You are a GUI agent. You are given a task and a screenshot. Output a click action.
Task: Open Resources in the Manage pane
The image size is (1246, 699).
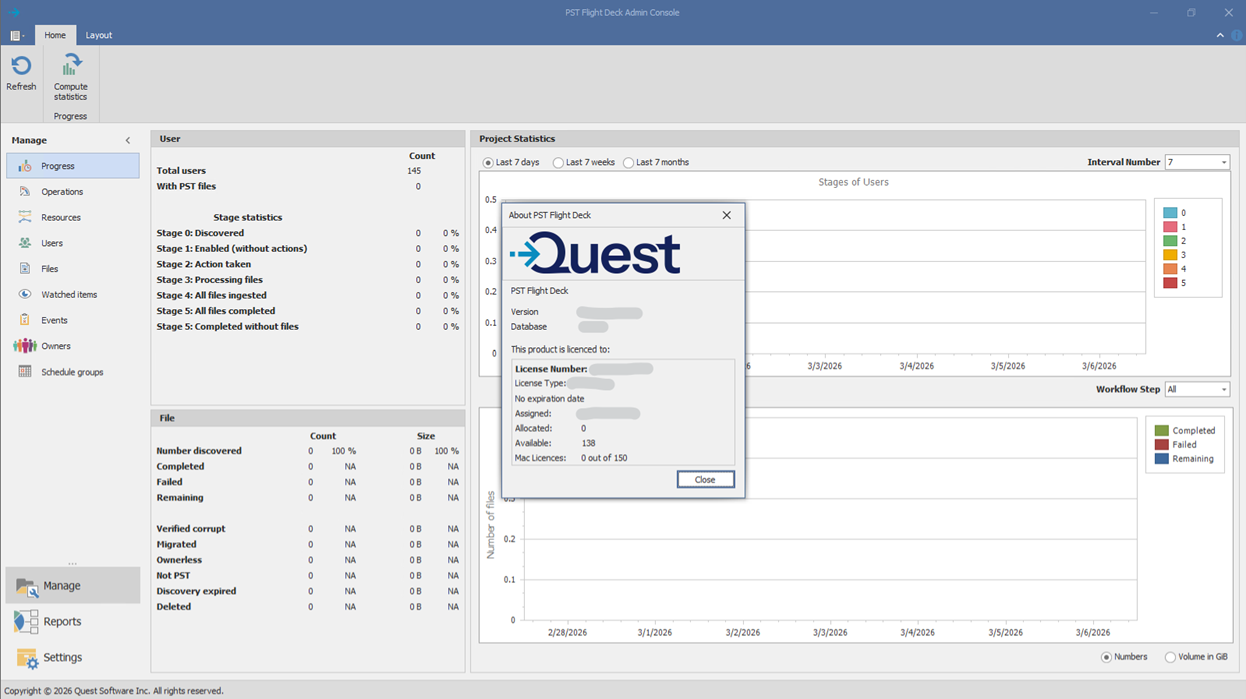(x=73, y=217)
